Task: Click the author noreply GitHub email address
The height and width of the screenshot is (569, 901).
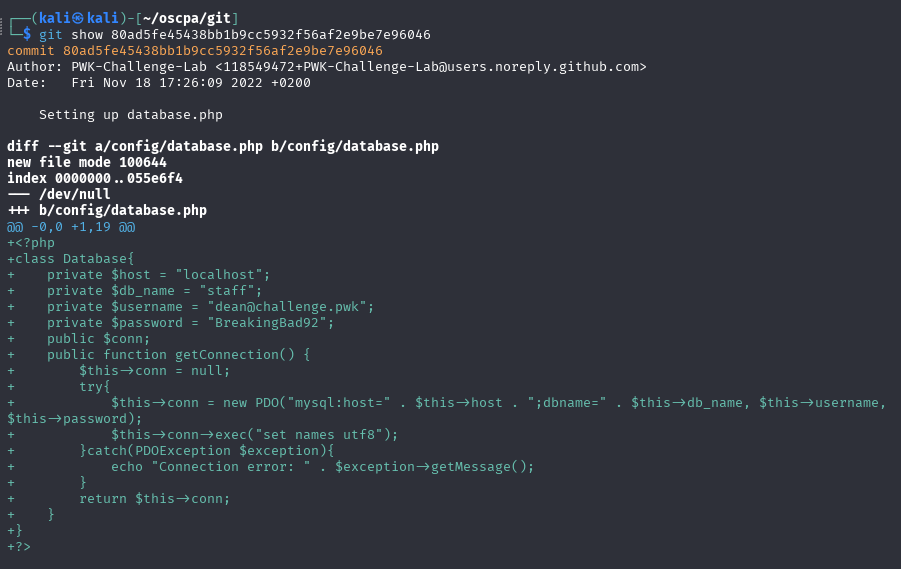Action: 431,67
